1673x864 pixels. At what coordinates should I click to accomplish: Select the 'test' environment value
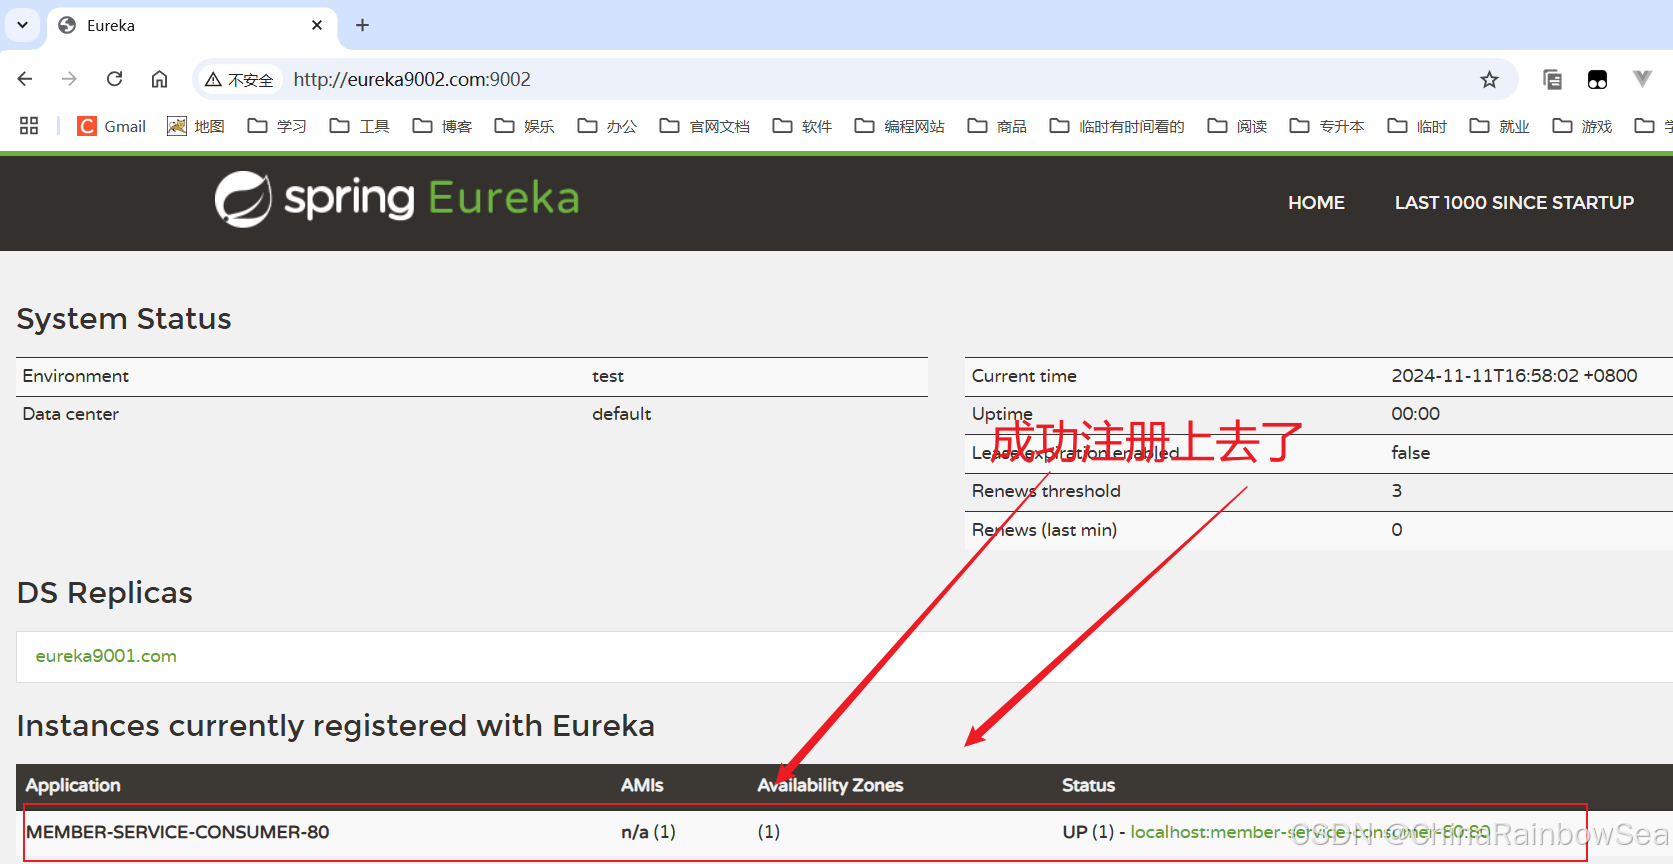[608, 376]
